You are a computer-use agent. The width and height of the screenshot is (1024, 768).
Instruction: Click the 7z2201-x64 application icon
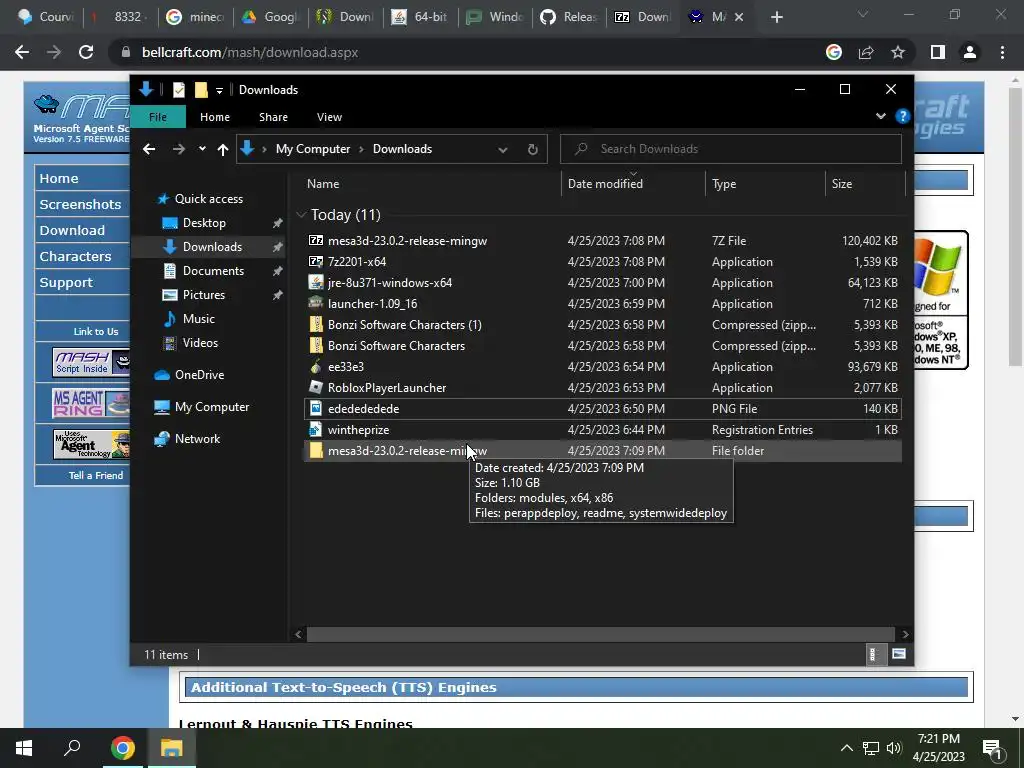pos(315,261)
